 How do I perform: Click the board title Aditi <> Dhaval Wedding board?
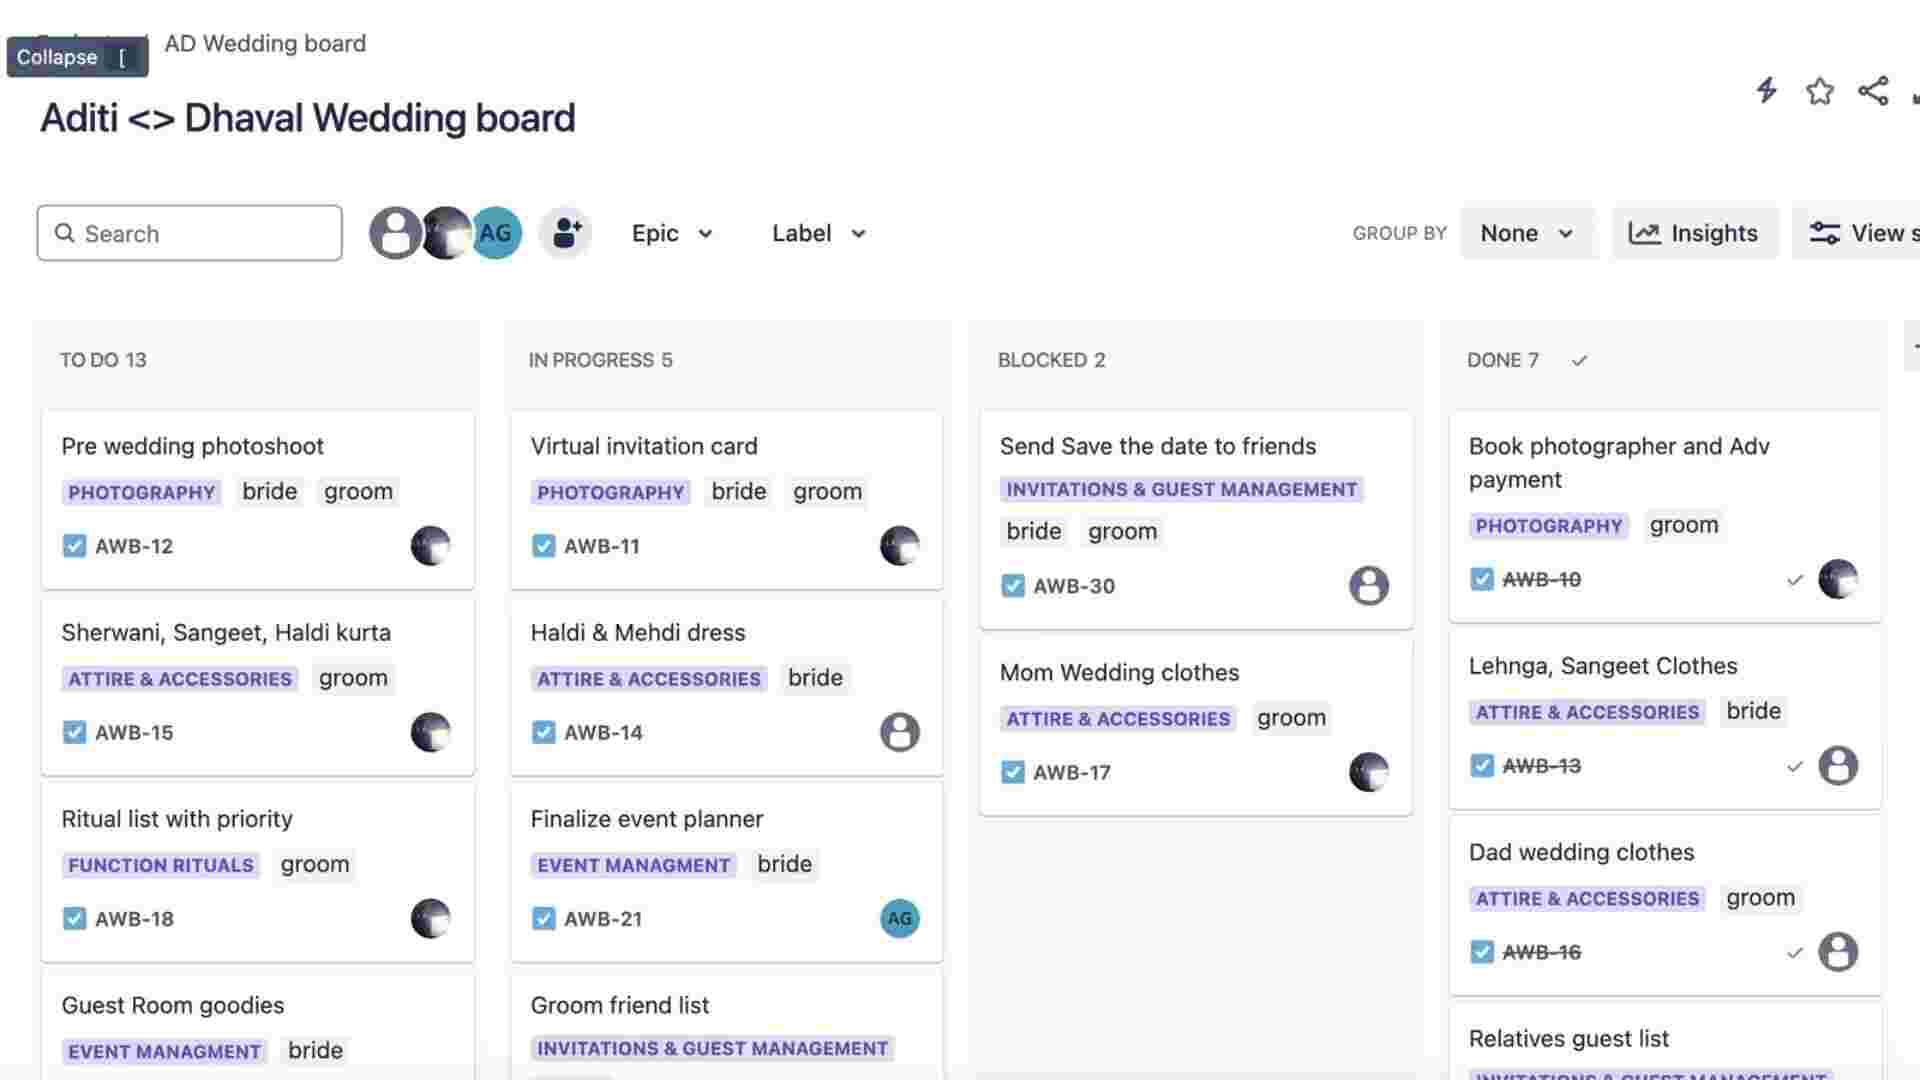coord(308,118)
